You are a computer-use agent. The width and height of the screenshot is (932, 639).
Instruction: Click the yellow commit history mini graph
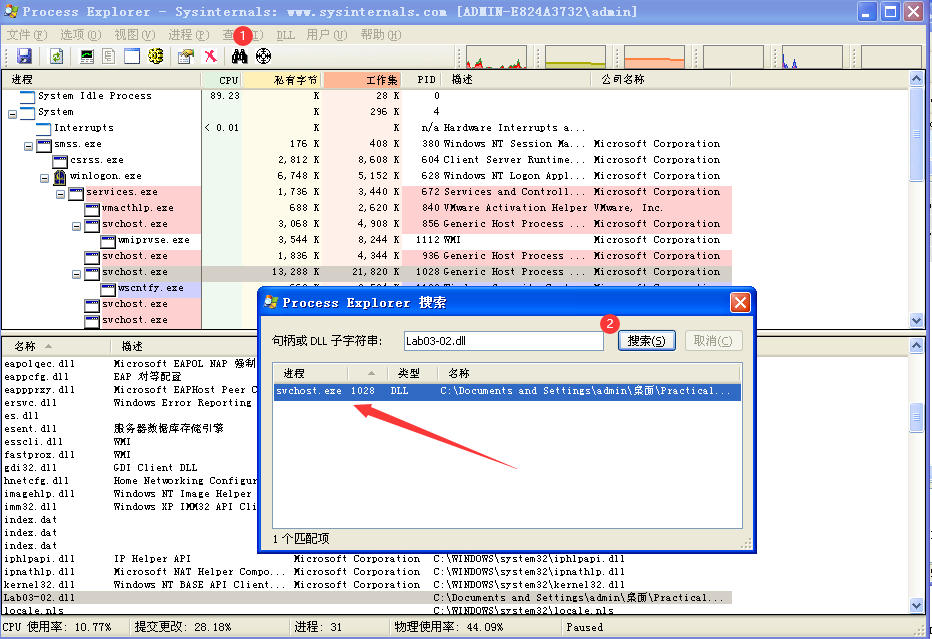[575, 57]
